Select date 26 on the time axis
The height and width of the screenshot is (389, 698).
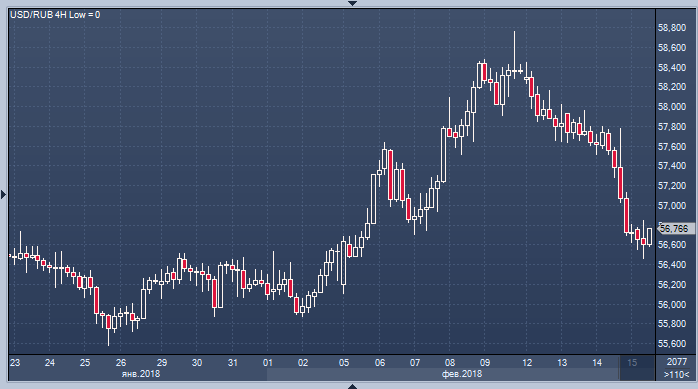(121, 363)
